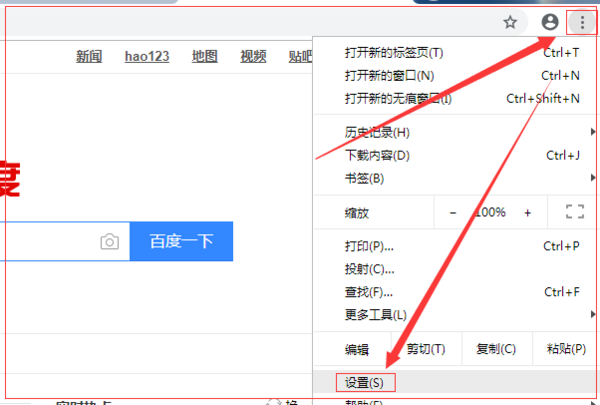Expand the 历史记录(H) submenu

click(377, 132)
